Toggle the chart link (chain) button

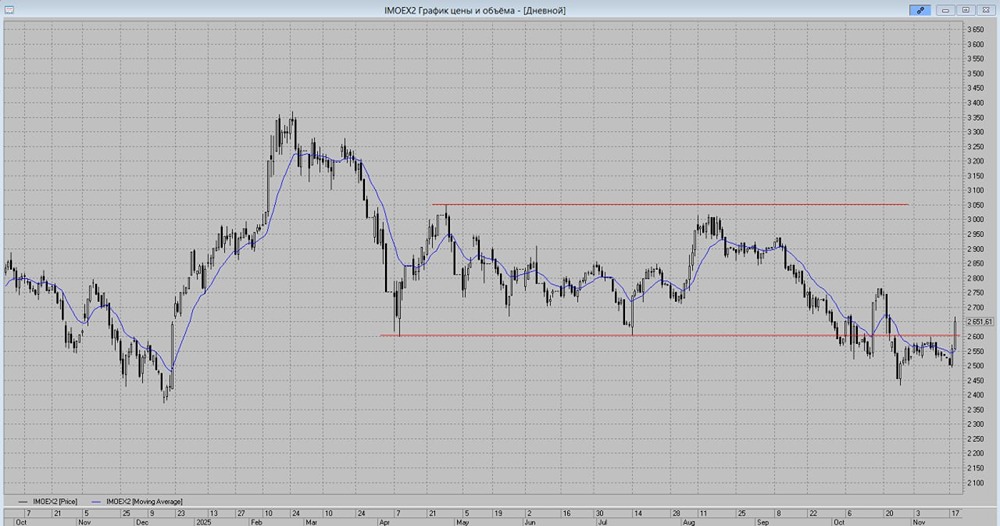(x=919, y=9)
